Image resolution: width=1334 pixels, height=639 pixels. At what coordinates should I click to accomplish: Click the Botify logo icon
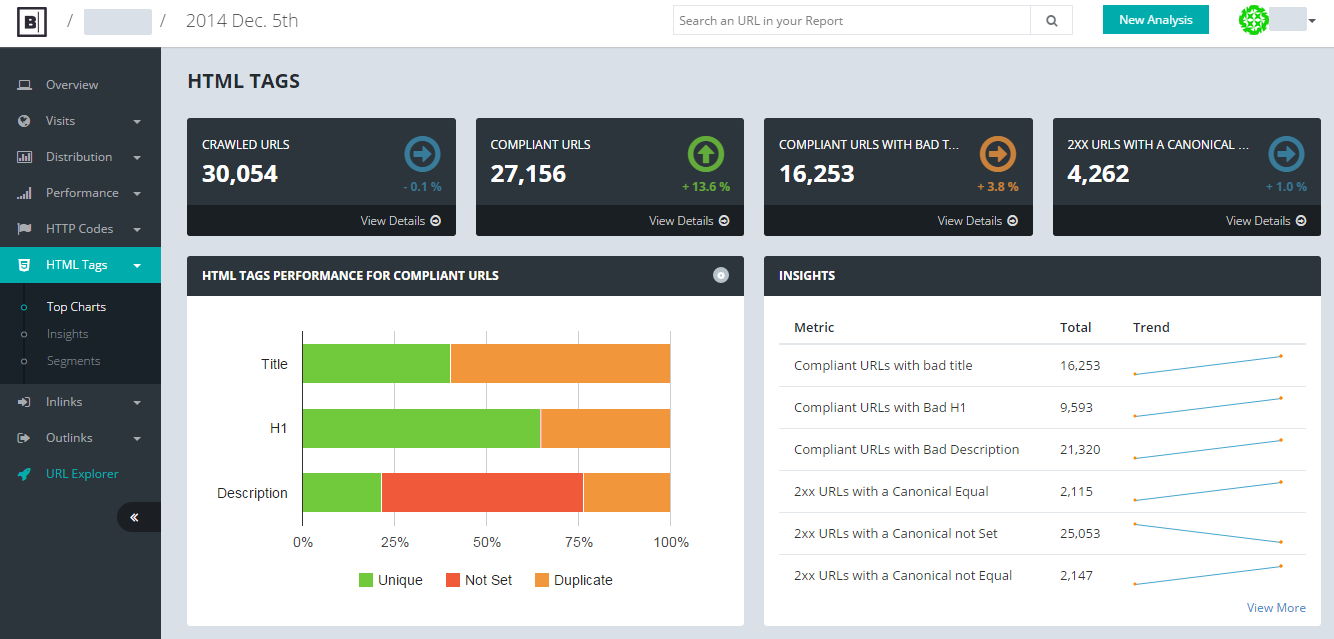(31, 20)
